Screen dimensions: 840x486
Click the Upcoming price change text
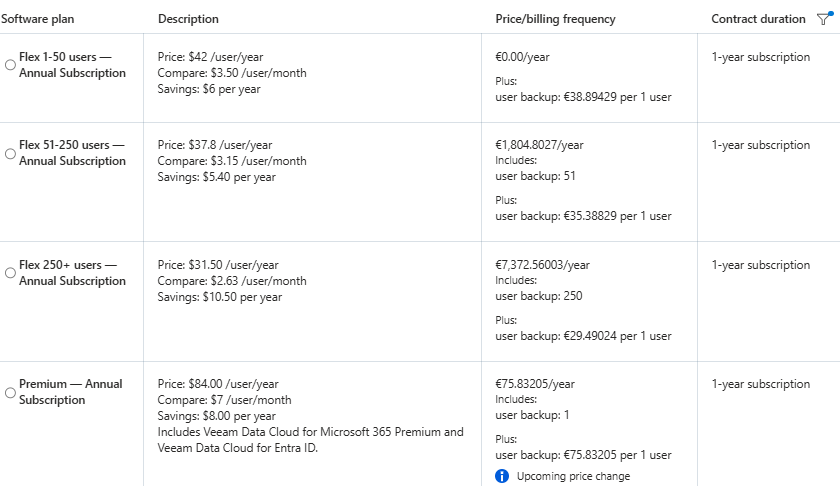coord(573,476)
